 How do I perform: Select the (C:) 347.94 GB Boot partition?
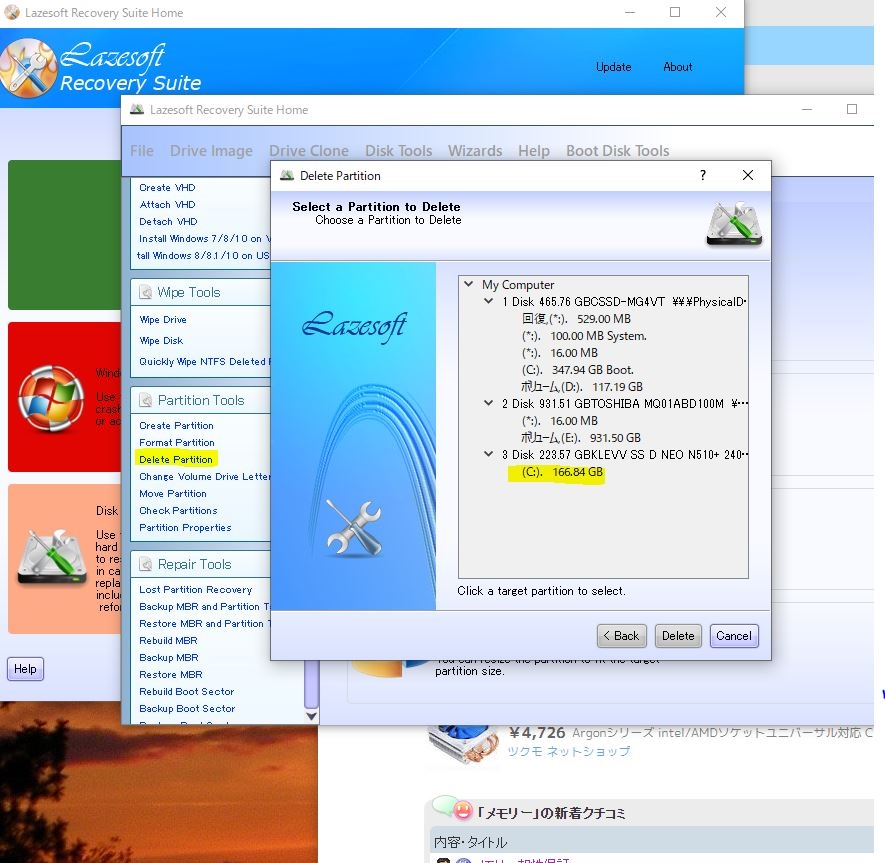[577, 370]
